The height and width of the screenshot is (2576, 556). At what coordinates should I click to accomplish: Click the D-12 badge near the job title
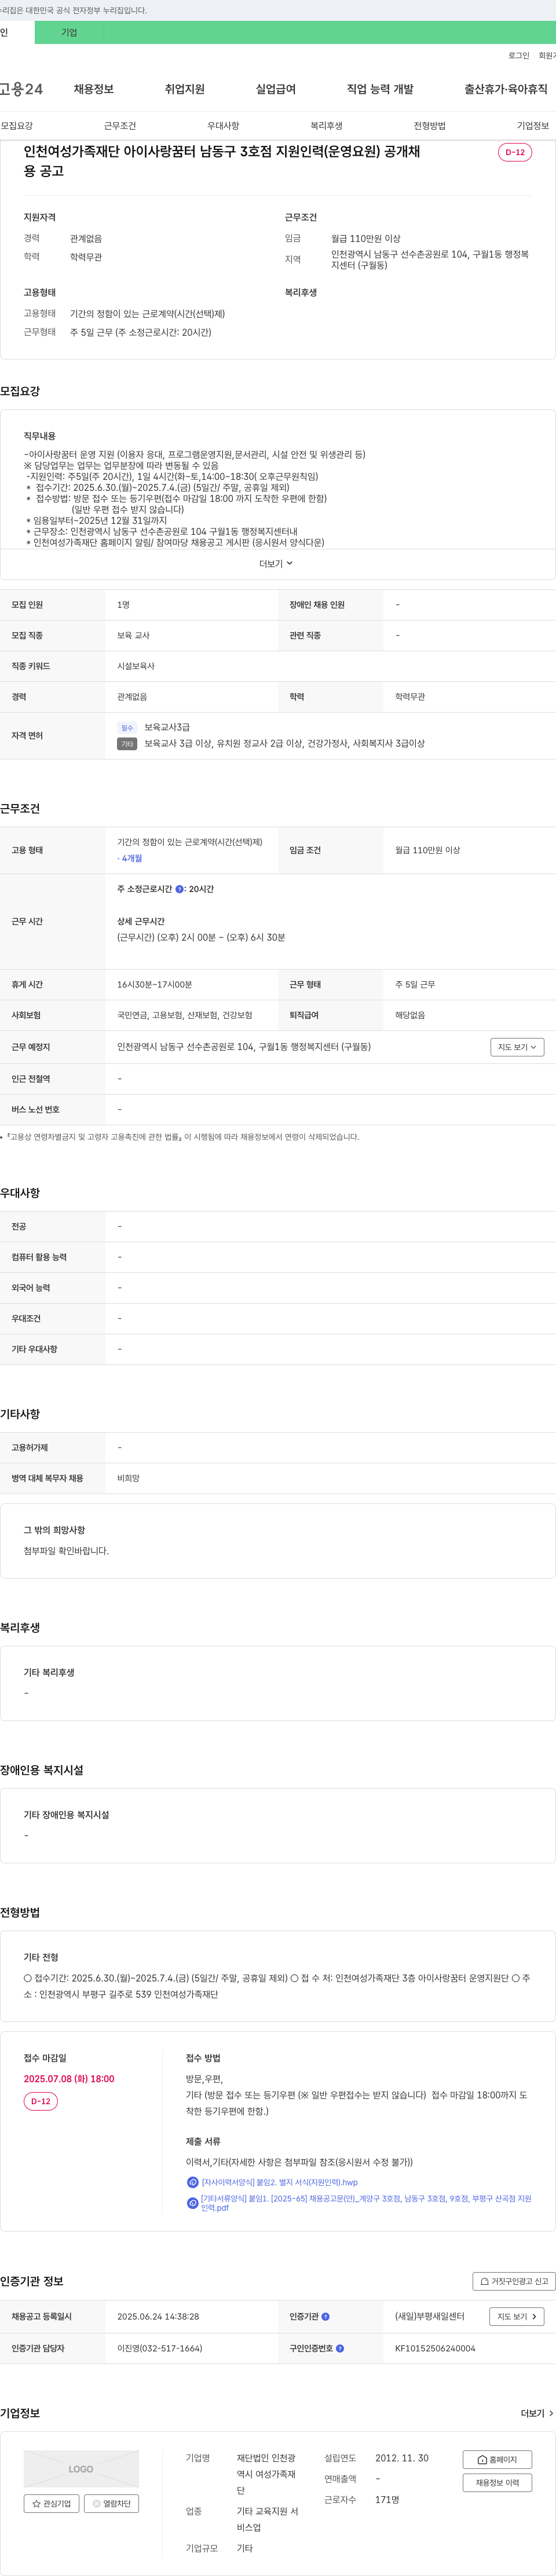(x=515, y=152)
